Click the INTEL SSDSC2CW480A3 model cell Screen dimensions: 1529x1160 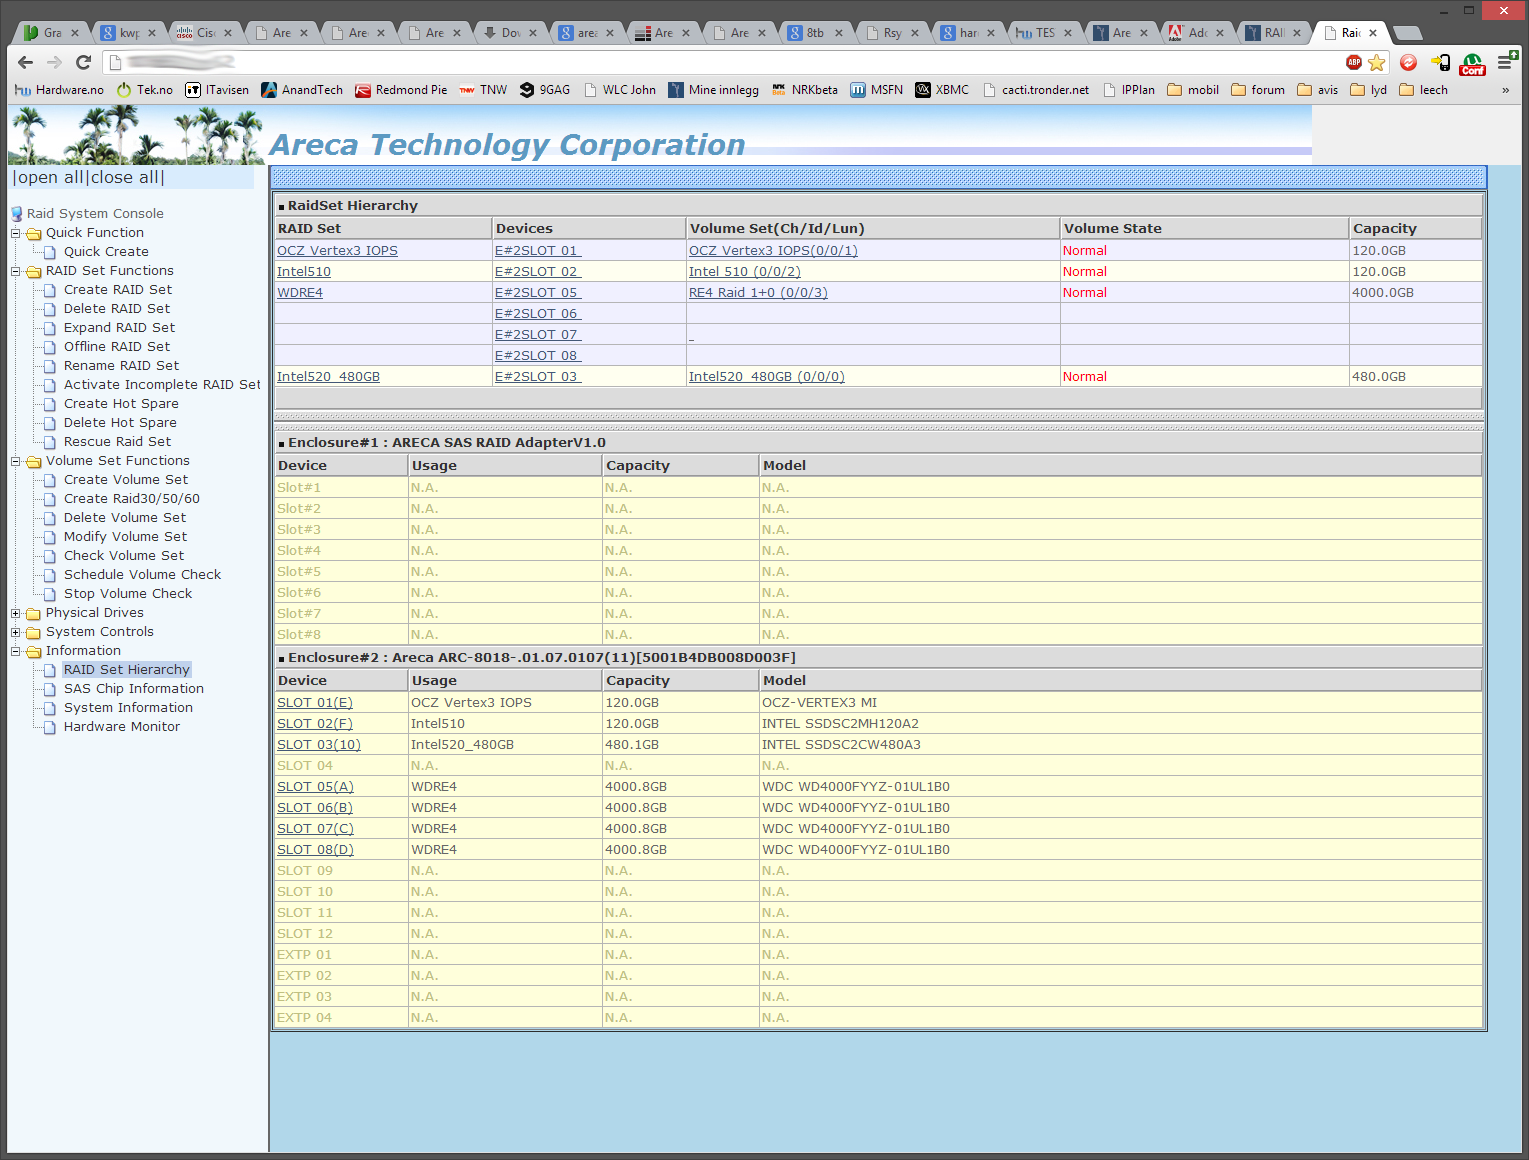1120,745
